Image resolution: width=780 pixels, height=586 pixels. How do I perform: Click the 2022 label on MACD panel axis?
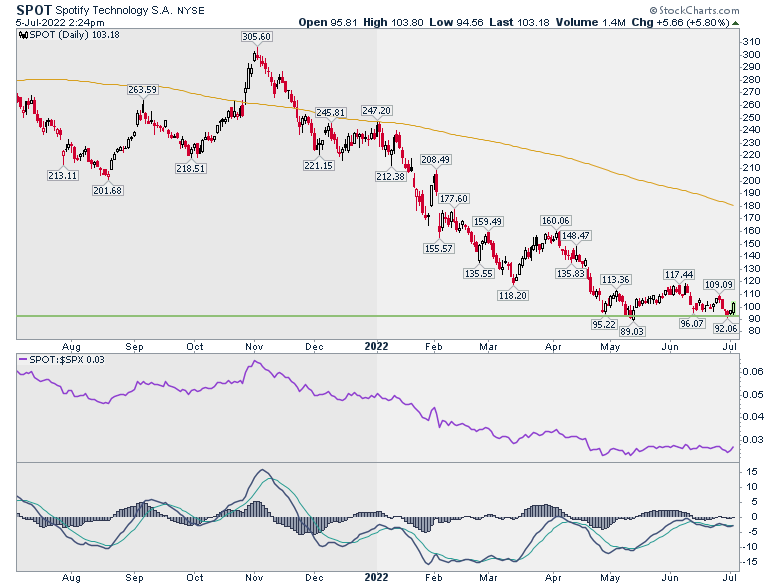coord(377,578)
